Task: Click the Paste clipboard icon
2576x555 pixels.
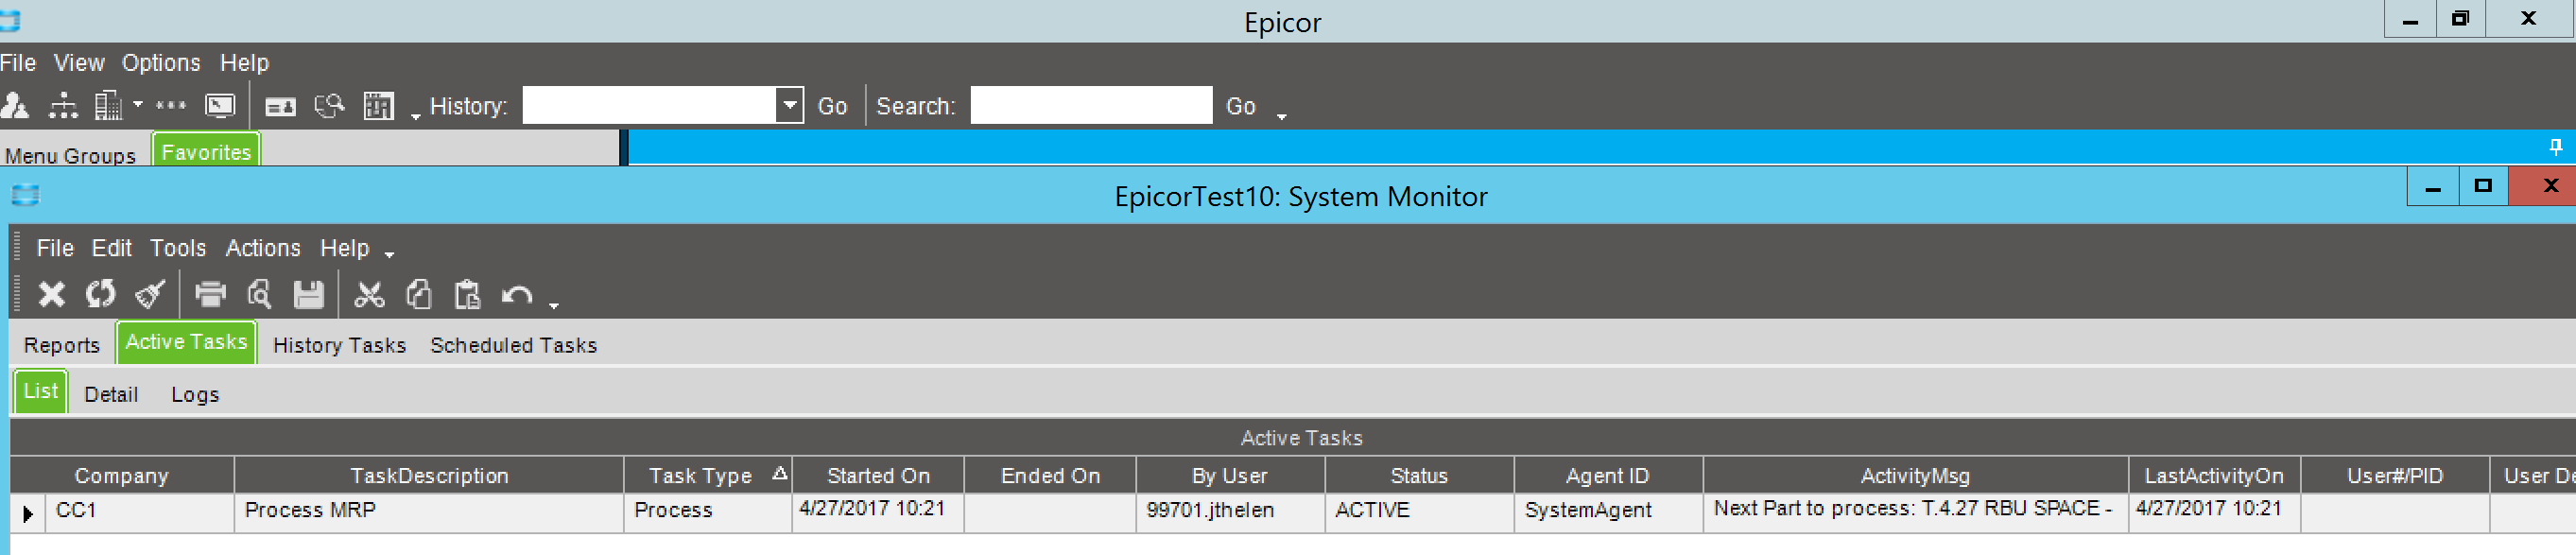Action: pos(467,294)
